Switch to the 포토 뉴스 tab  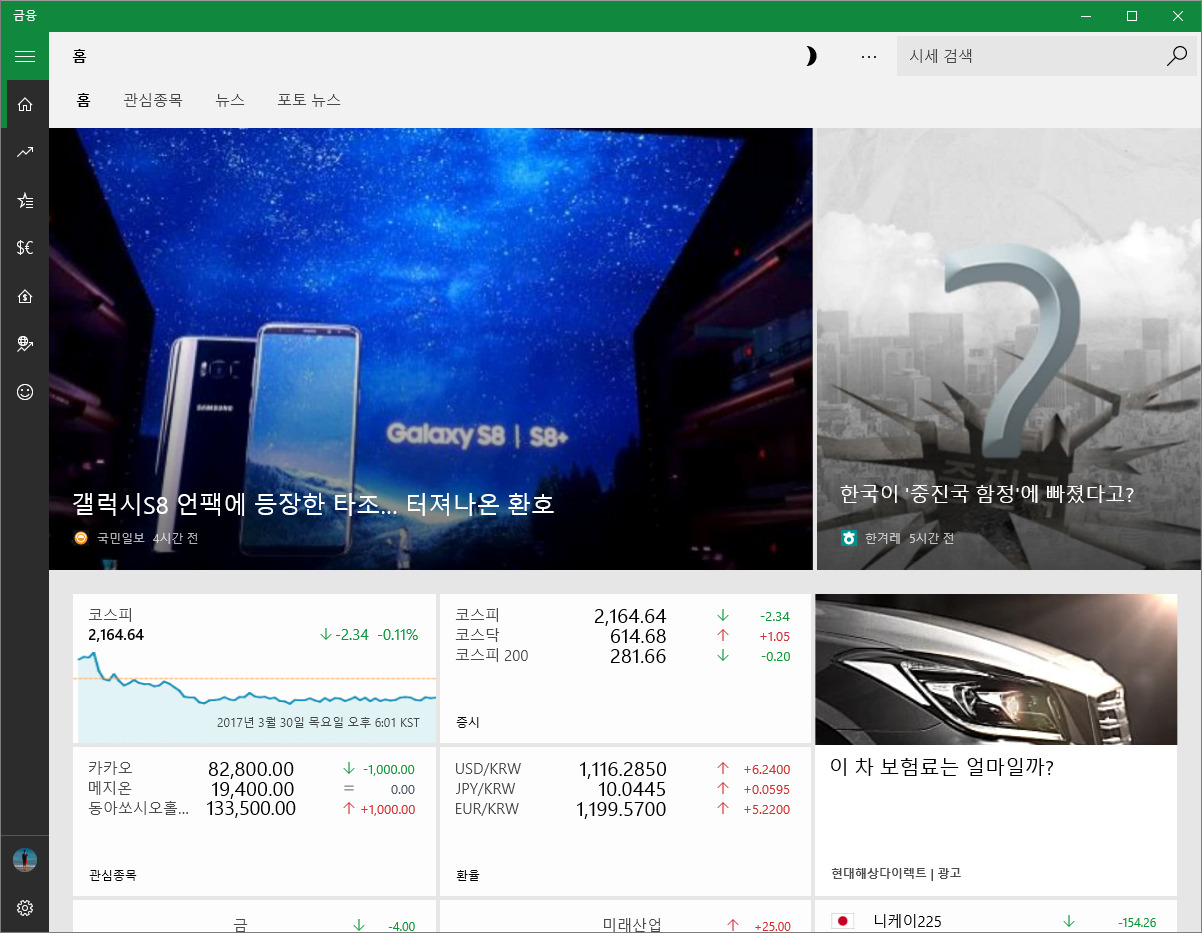click(309, 100)
